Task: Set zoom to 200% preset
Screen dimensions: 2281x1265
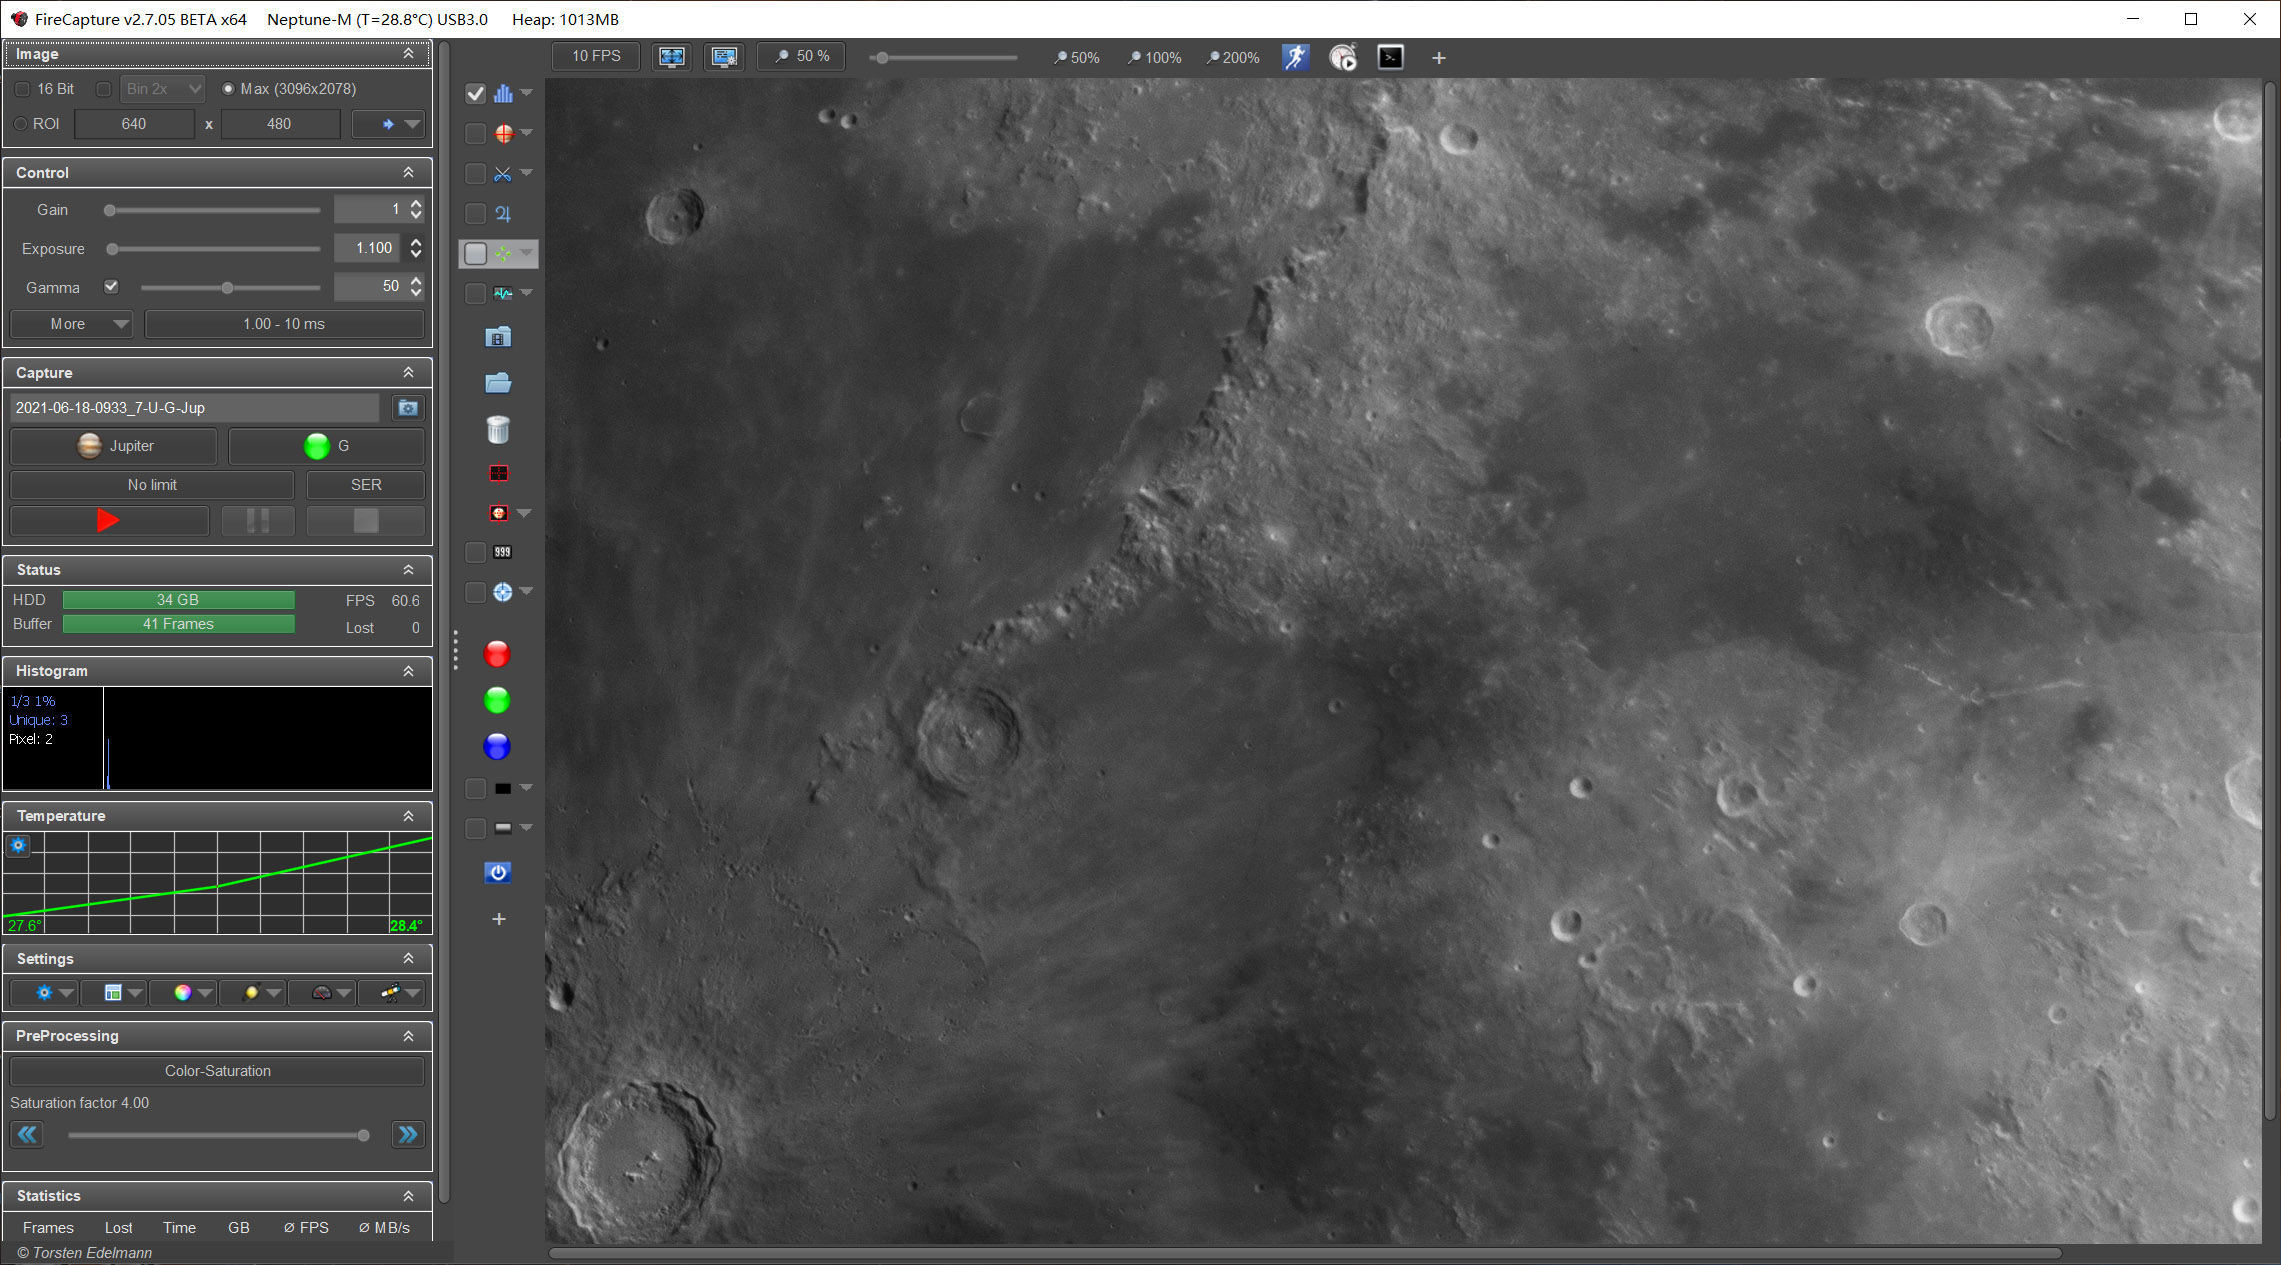Action: coord(1233,58)
